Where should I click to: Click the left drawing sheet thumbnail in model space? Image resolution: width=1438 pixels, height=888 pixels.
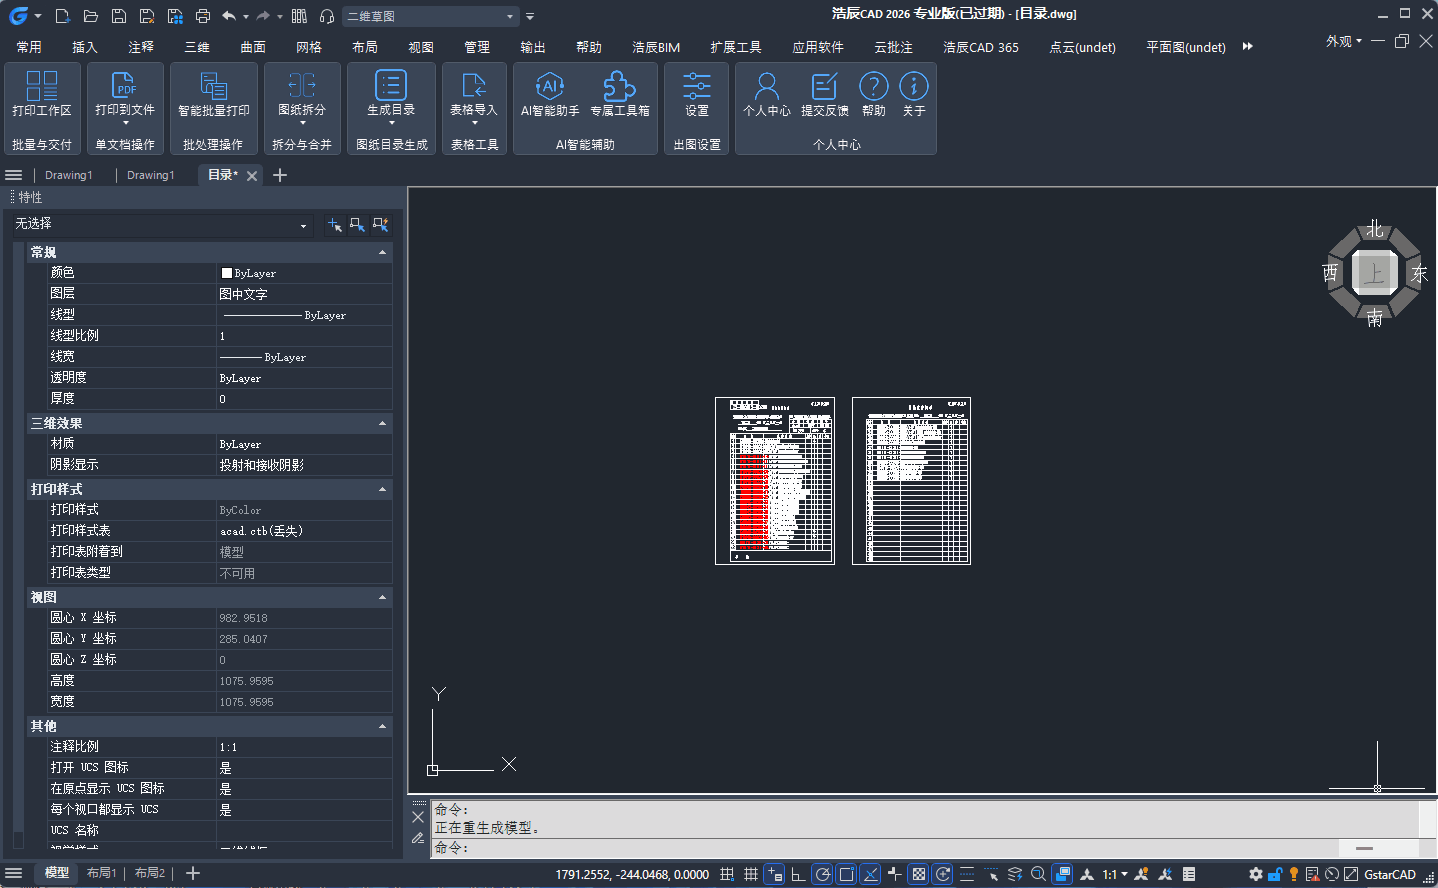pyautogui.click(x=775, y=481)
